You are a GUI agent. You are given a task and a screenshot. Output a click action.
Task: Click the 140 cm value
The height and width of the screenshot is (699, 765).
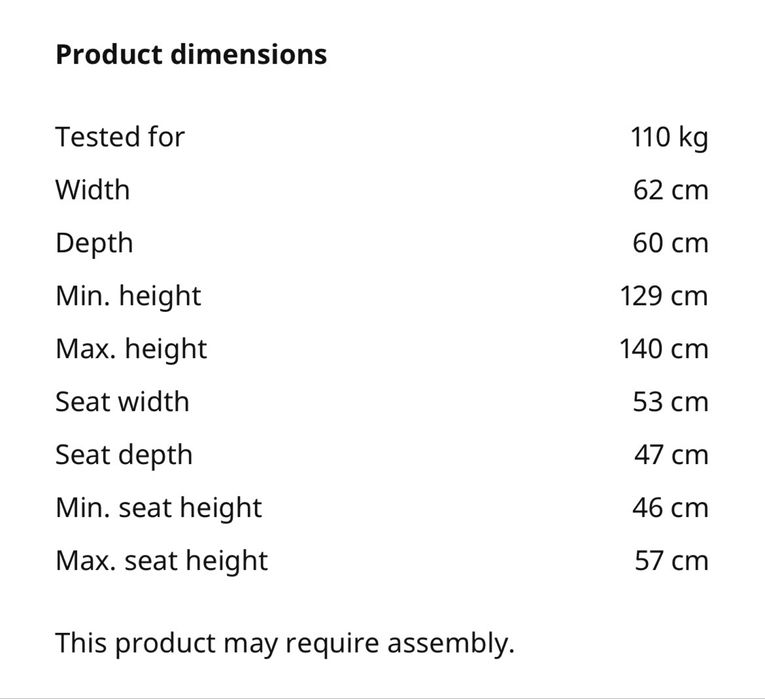point(664,348)
